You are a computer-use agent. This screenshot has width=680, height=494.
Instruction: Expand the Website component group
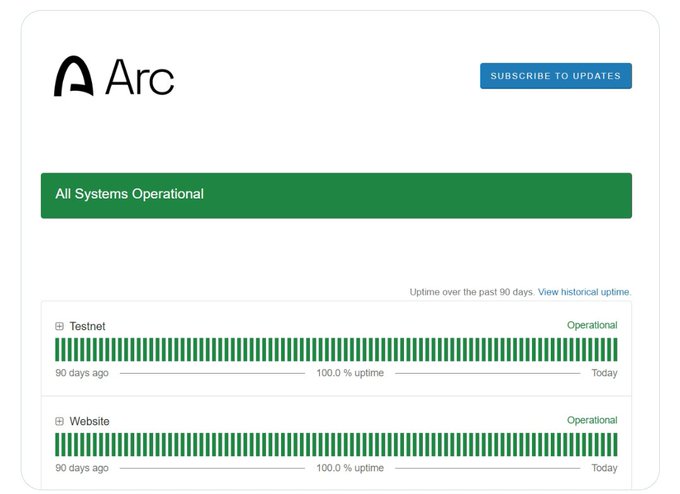[59, 421]
